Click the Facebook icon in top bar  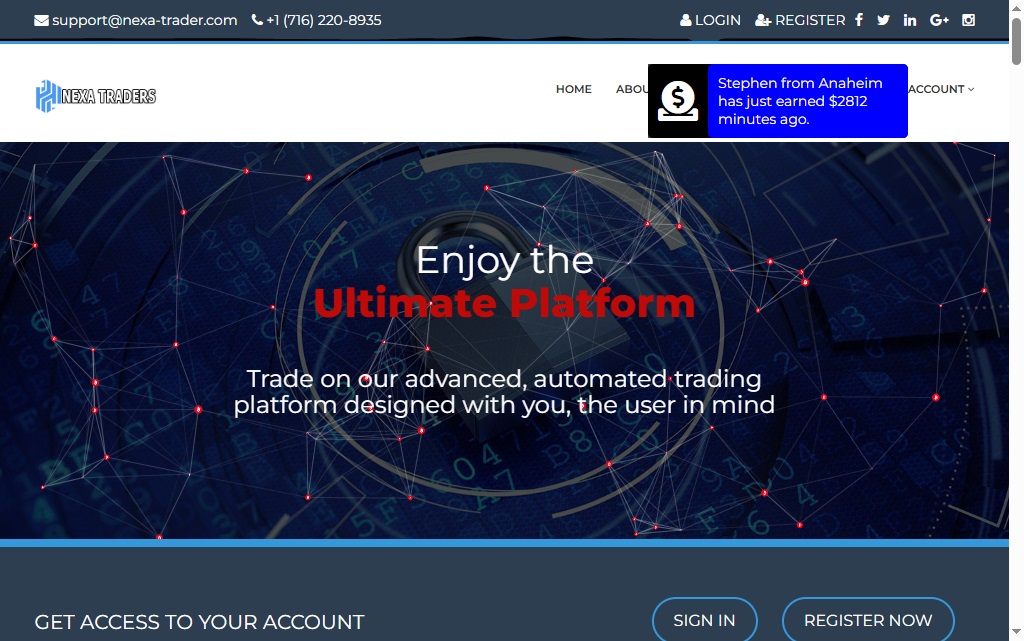[859, 20]
